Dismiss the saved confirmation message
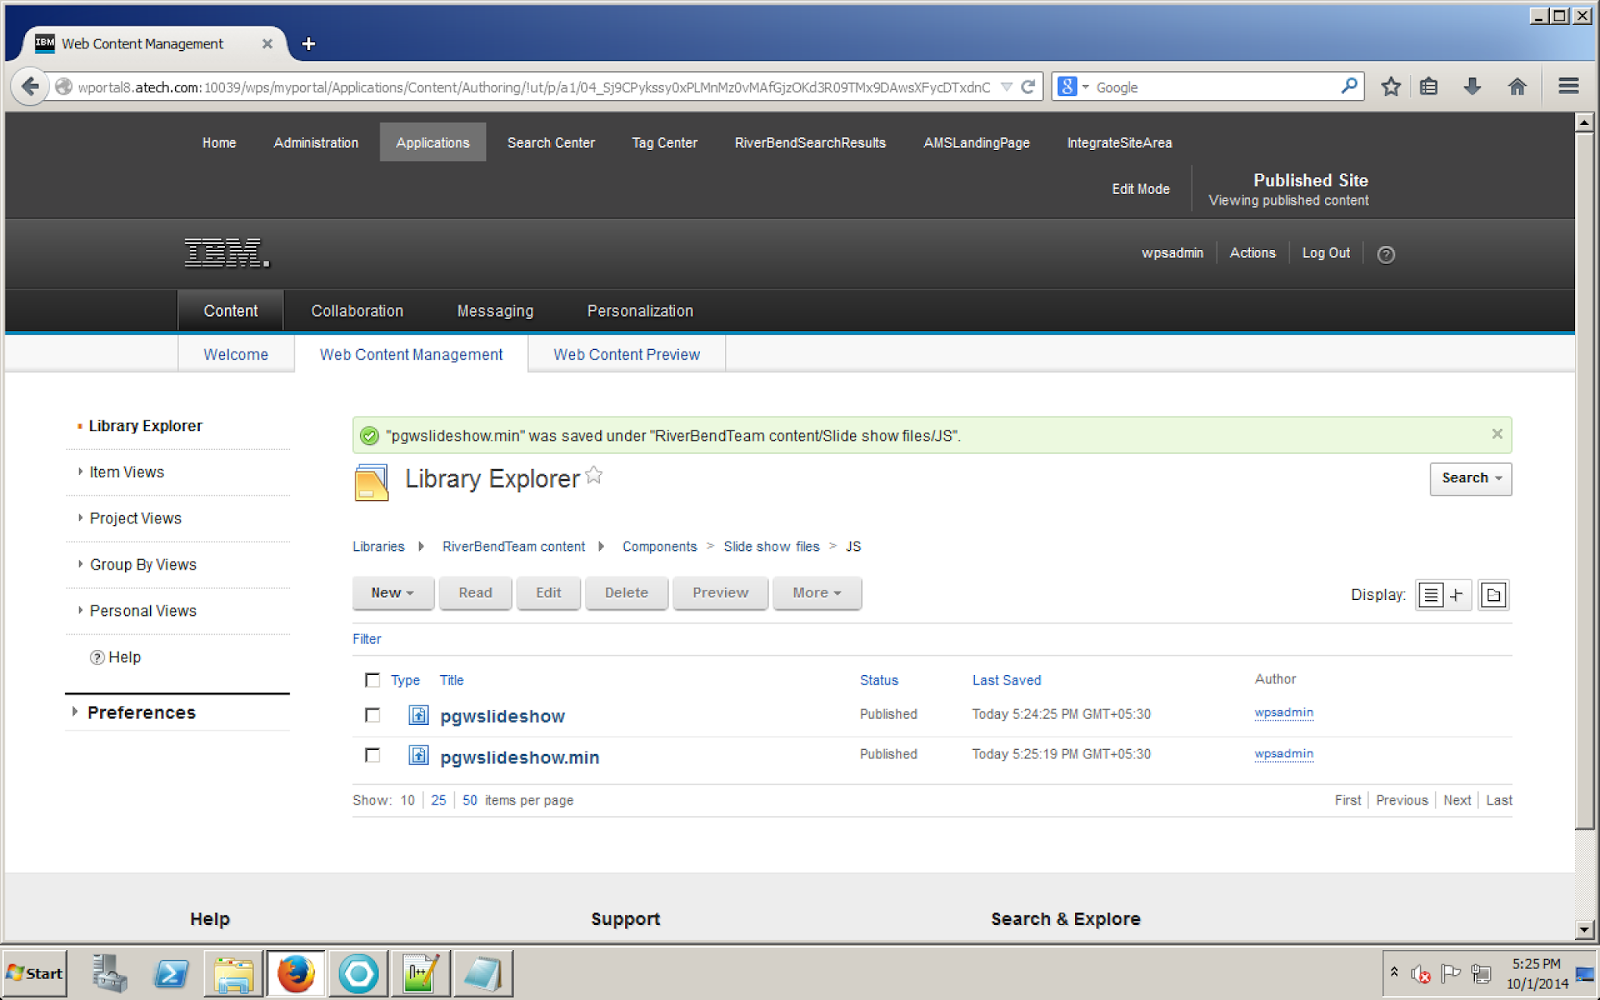The height and width of the screenshot is (1000, 1600). click(1497, 434)
